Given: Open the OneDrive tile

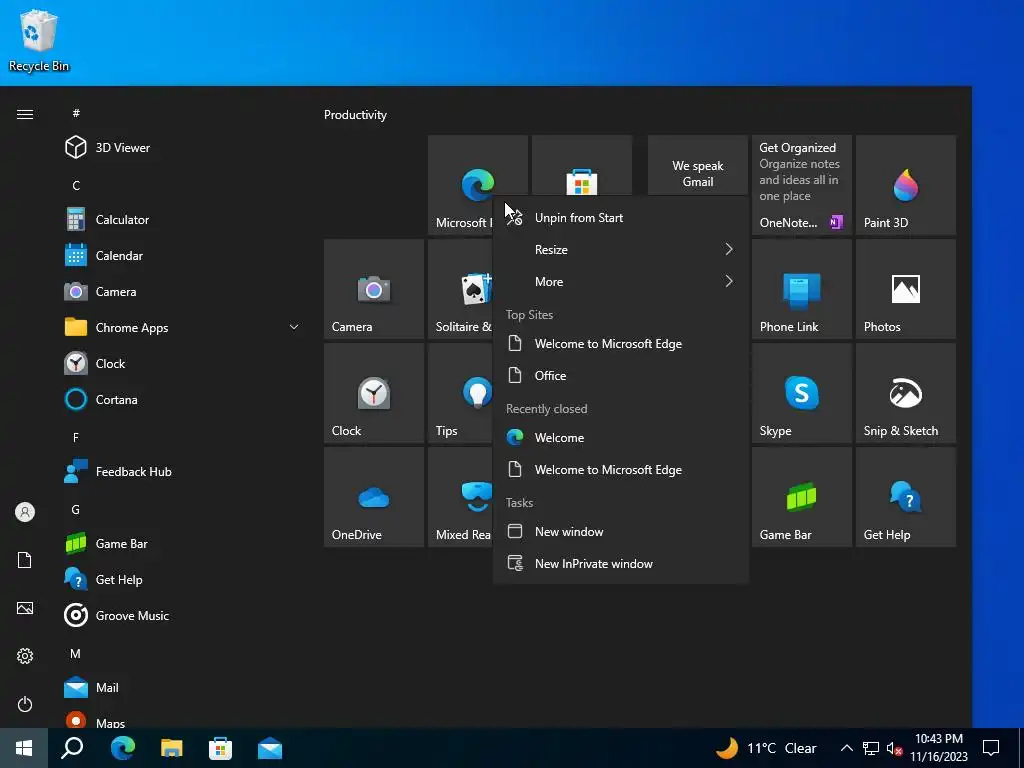Looking at the screenshot, I should (374, 497).
